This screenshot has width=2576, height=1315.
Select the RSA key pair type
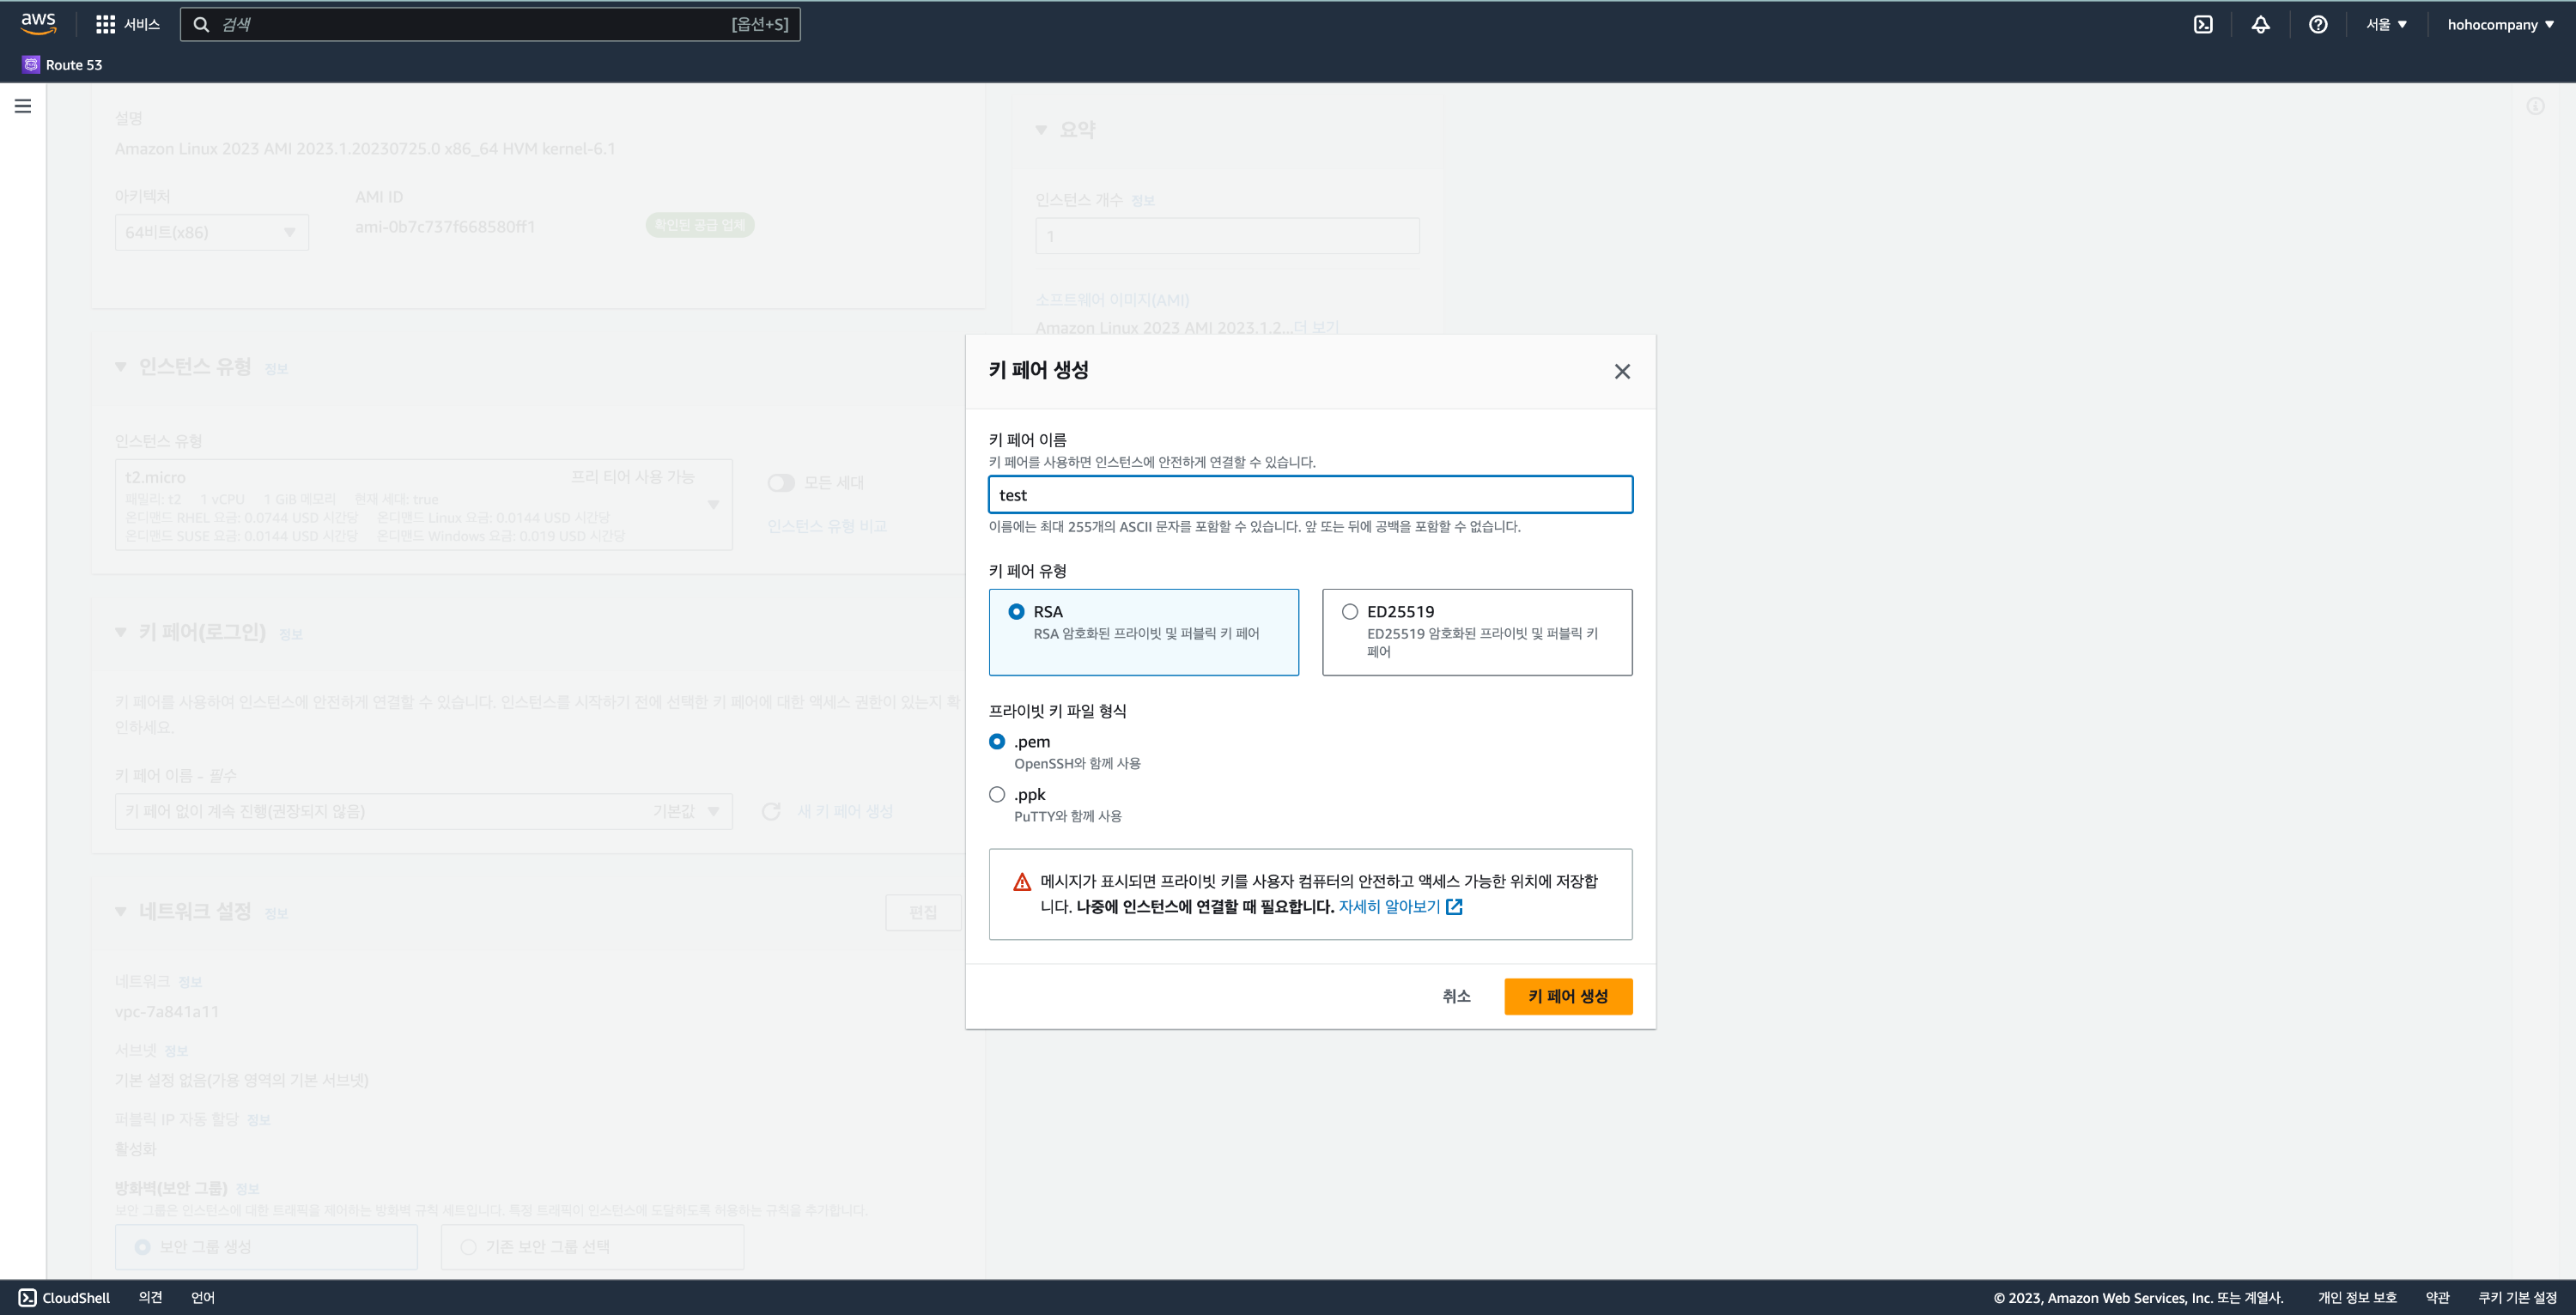pos(1016,611)
